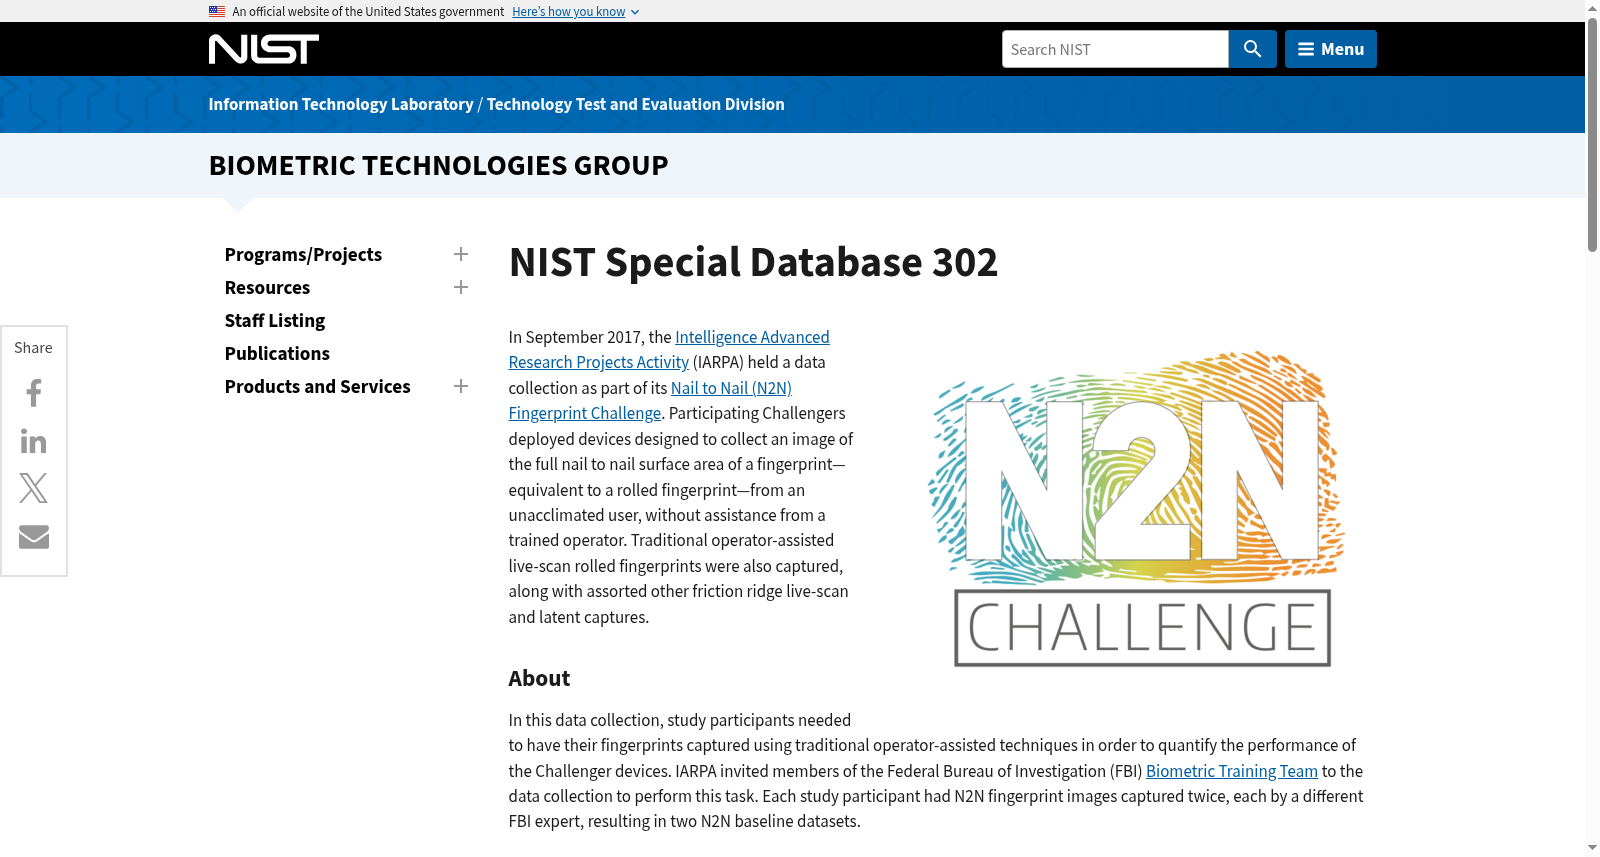Viewport: 1600px width, 857px height.
Task: Share page on Facebook
Action: point(34,393)
